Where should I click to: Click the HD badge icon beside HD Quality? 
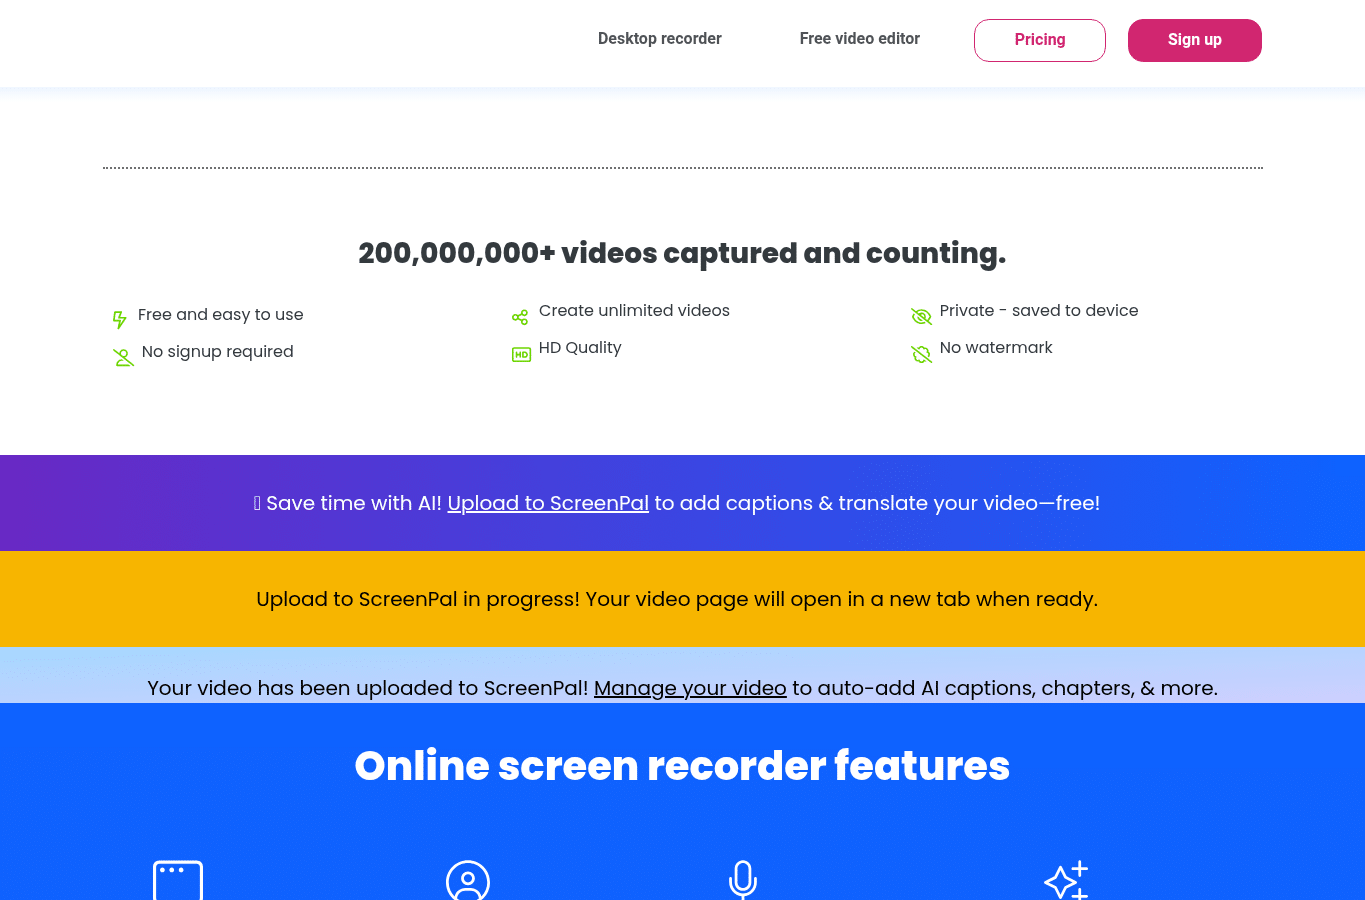[x=521, y=355]
